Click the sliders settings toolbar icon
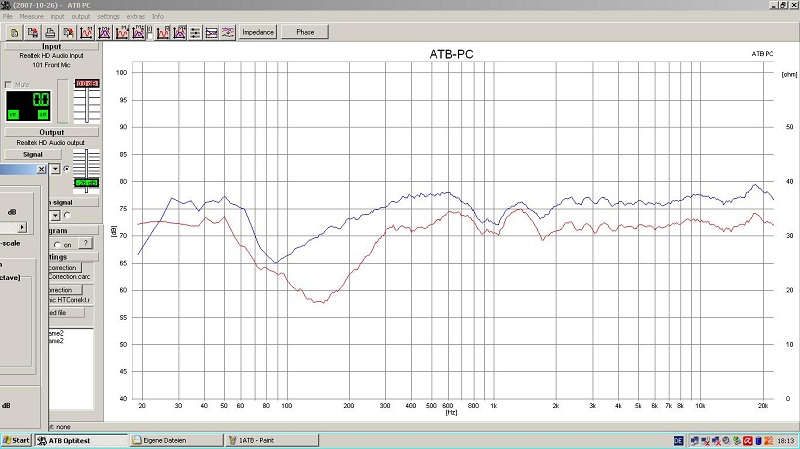This screenshot has width=800, height=449. (194, 32)
